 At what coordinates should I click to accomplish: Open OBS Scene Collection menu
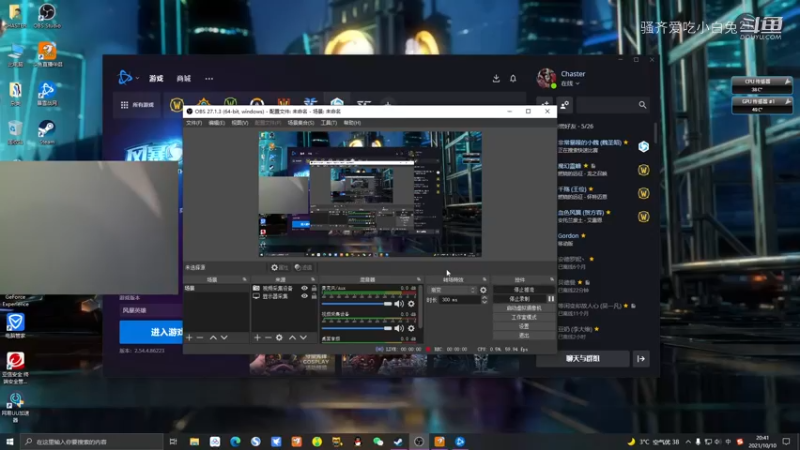click(301, 123)
